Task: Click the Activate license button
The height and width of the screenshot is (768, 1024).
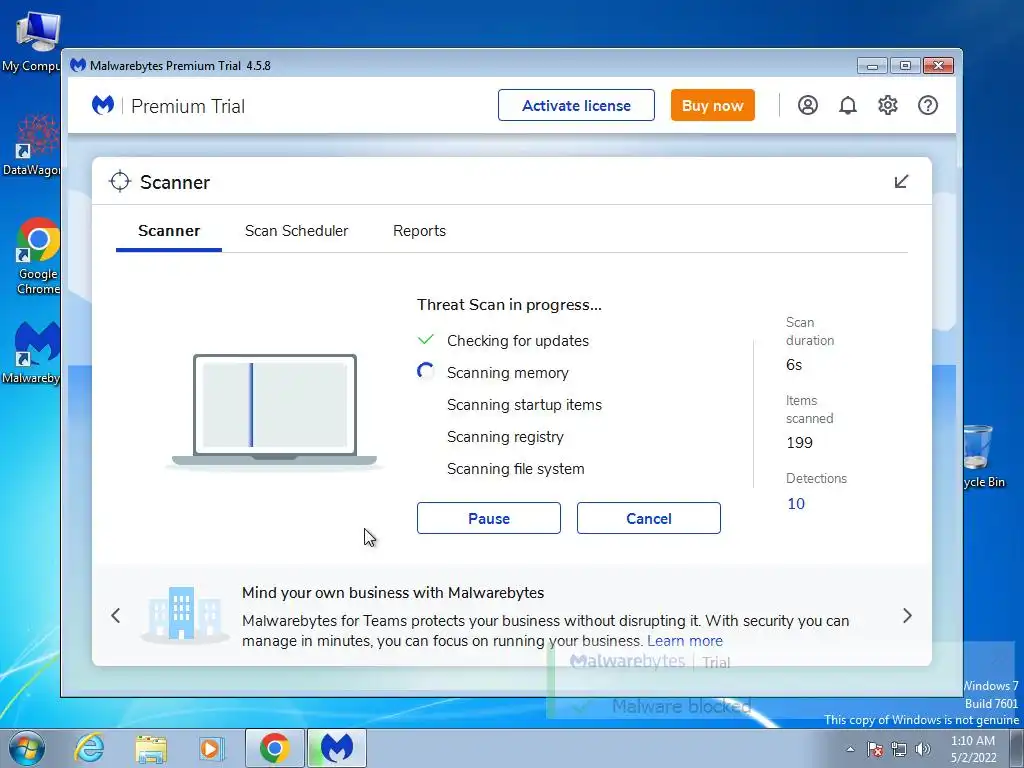Action: pyautogui.click(x=576, y=105)
